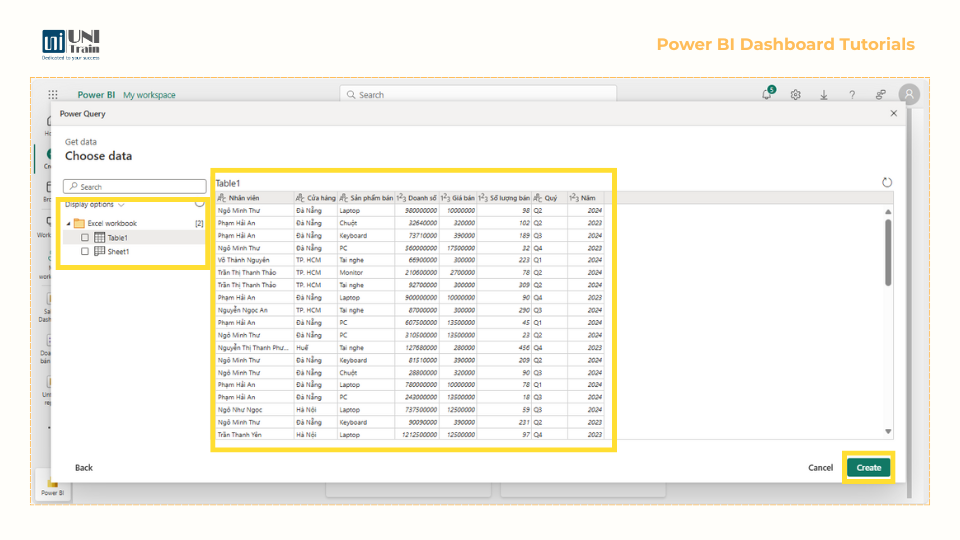
Task: Open the settings gear icon
Action: click(795, 95)
